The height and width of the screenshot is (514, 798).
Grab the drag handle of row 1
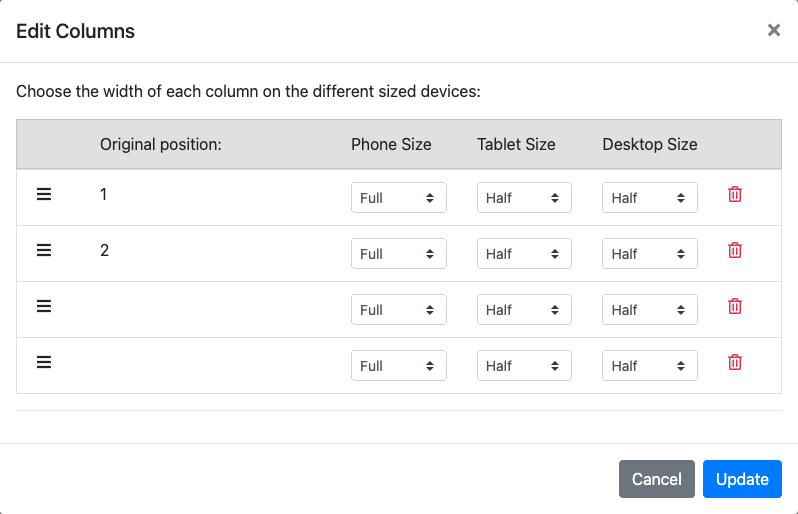(x=44, y=195)
